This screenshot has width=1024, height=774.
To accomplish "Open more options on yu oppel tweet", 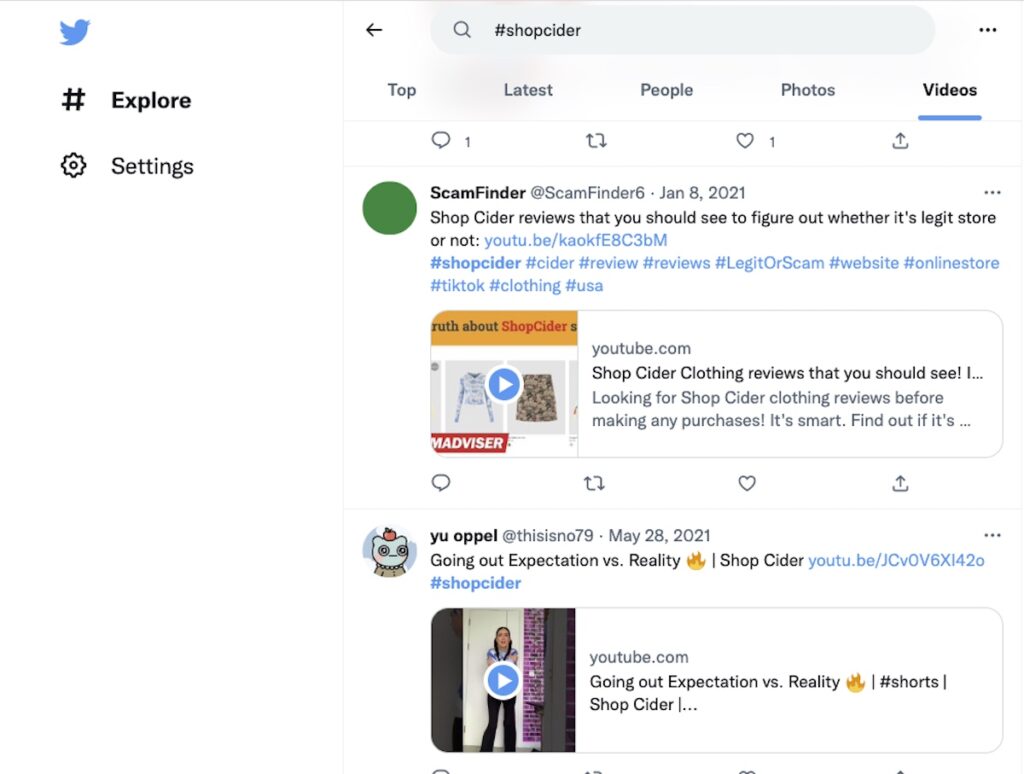I will [992, 536].
